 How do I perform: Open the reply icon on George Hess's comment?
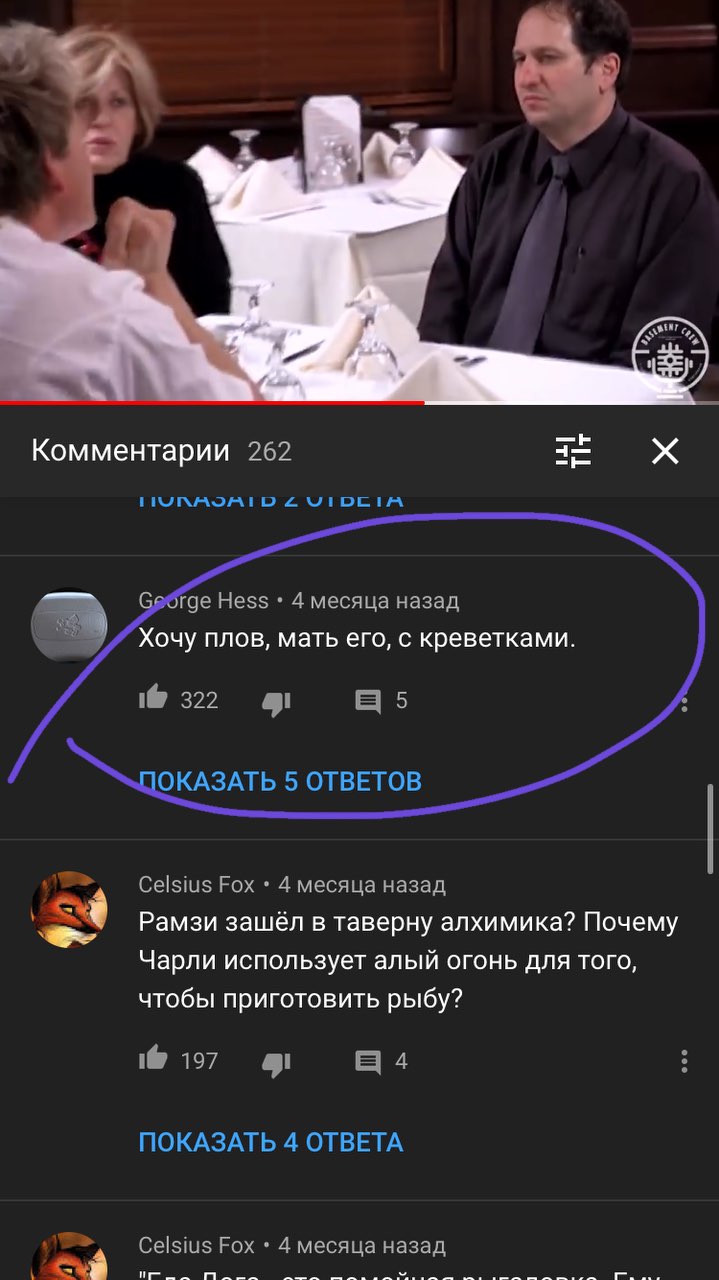(x=368, y=702)
